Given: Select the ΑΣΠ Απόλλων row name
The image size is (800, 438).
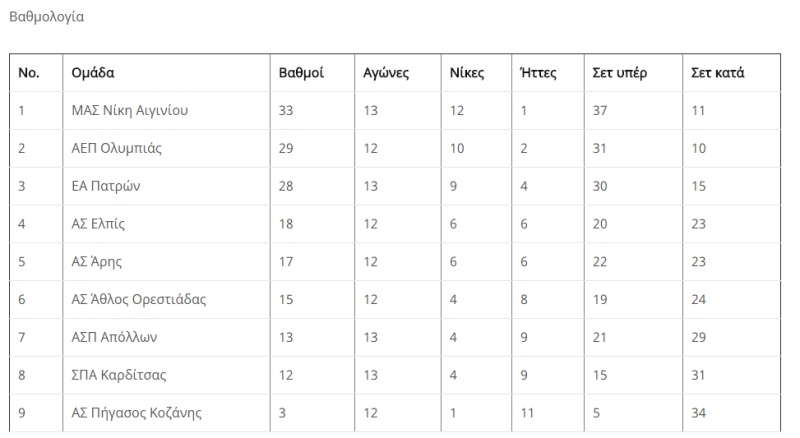Looking at the screenshot, I should click(x=114, y=337).
